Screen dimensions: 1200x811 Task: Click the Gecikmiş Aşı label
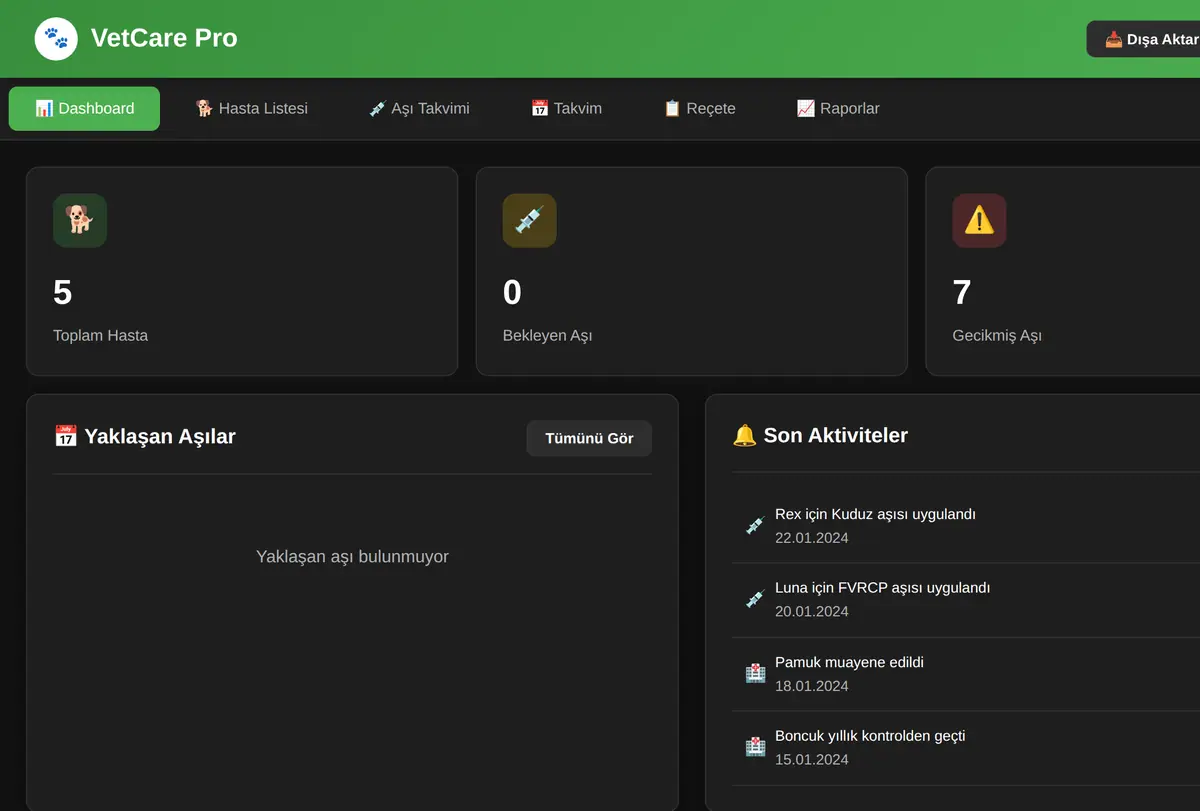point(997,335)
